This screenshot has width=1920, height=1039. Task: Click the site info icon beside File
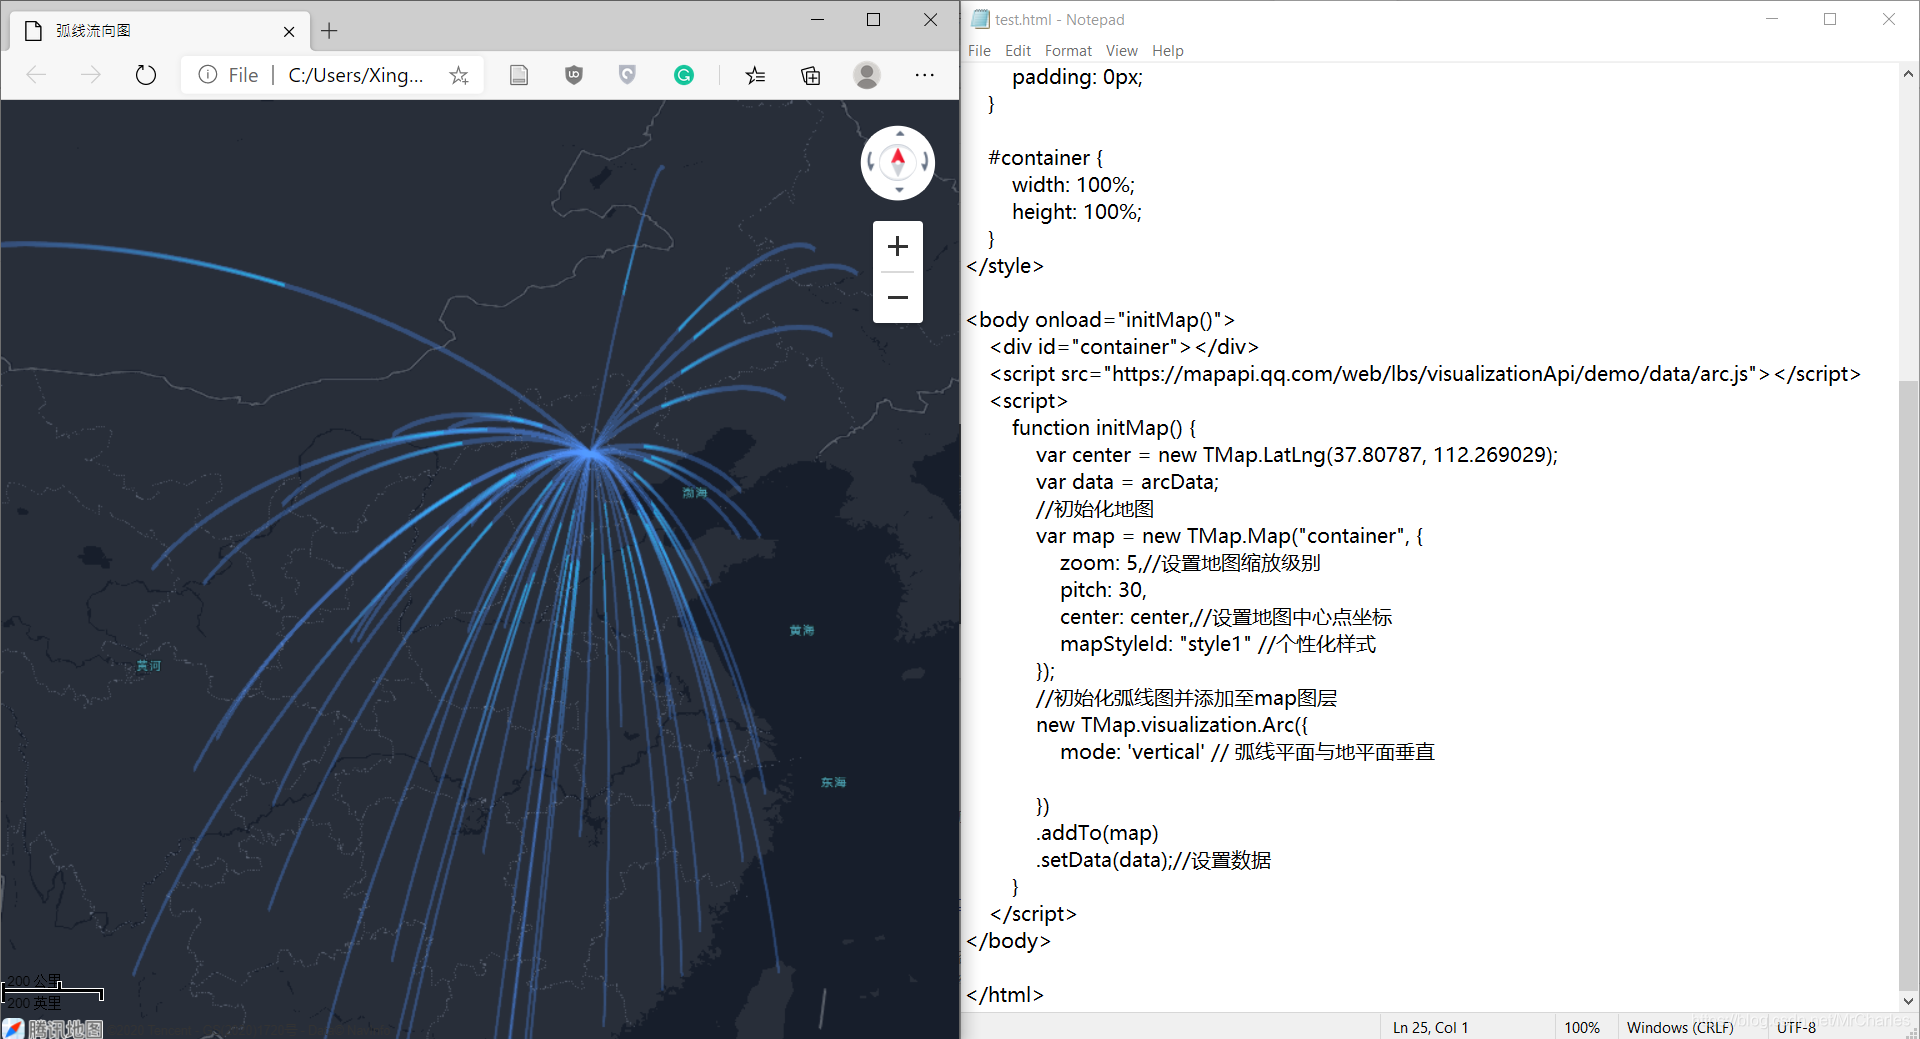(x=207, y=75)
